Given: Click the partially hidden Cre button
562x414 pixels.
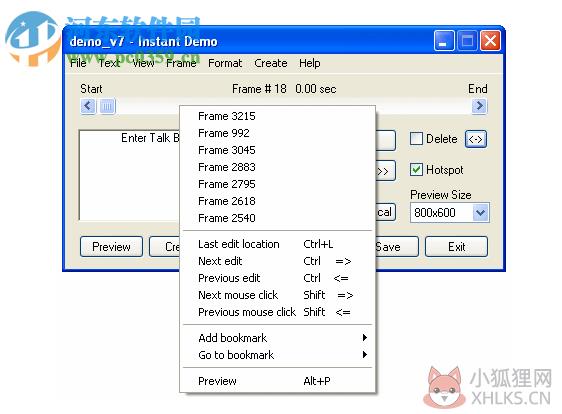Looking at the screenshot, I should (165, 247).
